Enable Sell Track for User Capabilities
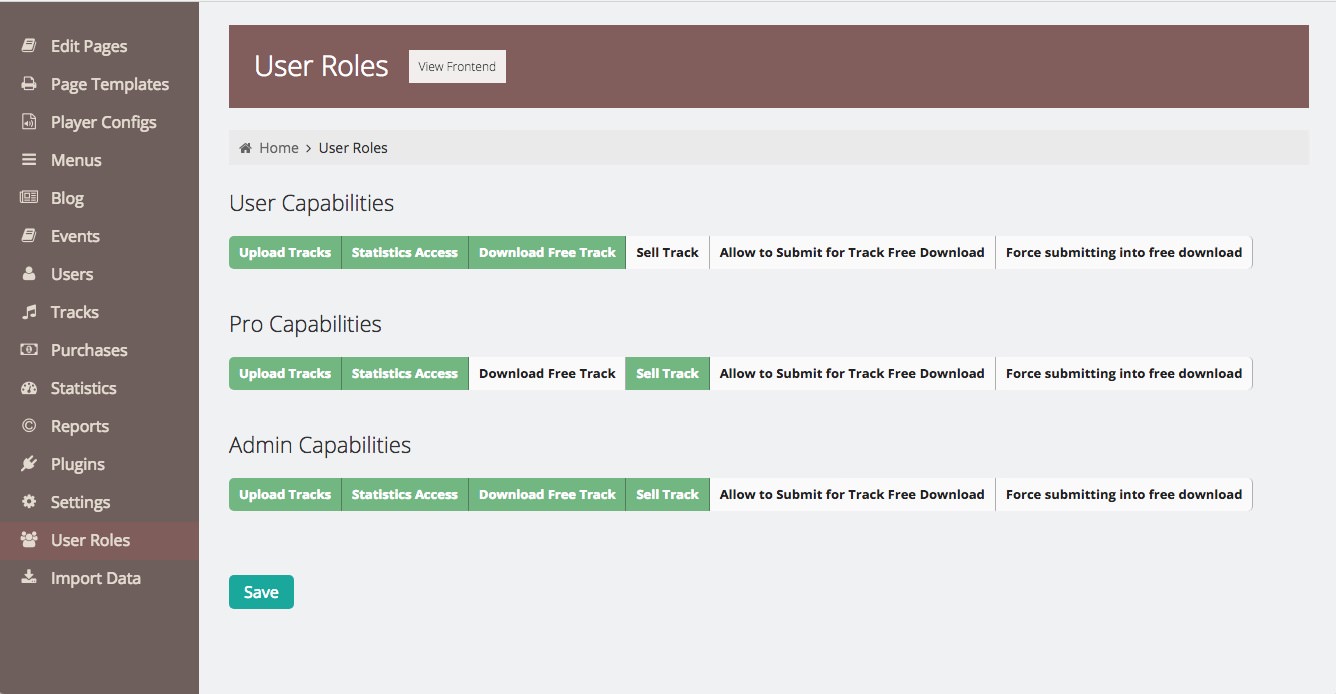Viewport: 1336px width, 694px height. tap(667, 253)
